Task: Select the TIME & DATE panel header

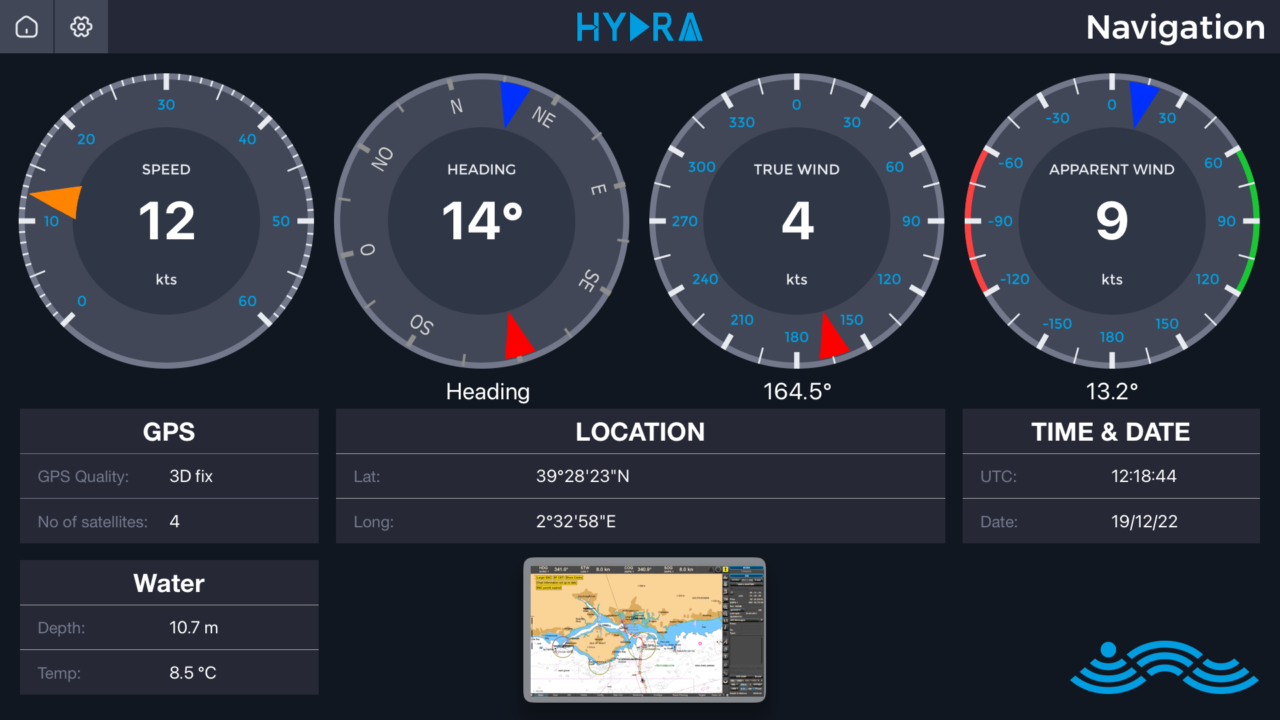Action: click(1111, 431)
